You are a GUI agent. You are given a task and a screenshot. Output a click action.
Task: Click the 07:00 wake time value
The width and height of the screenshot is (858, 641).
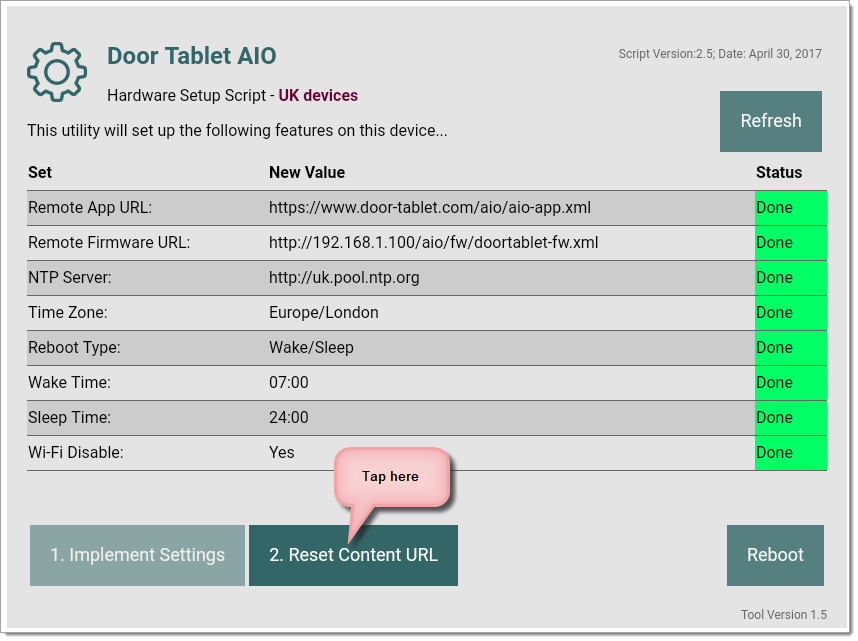pyautogui.click(x=289, y=383)
